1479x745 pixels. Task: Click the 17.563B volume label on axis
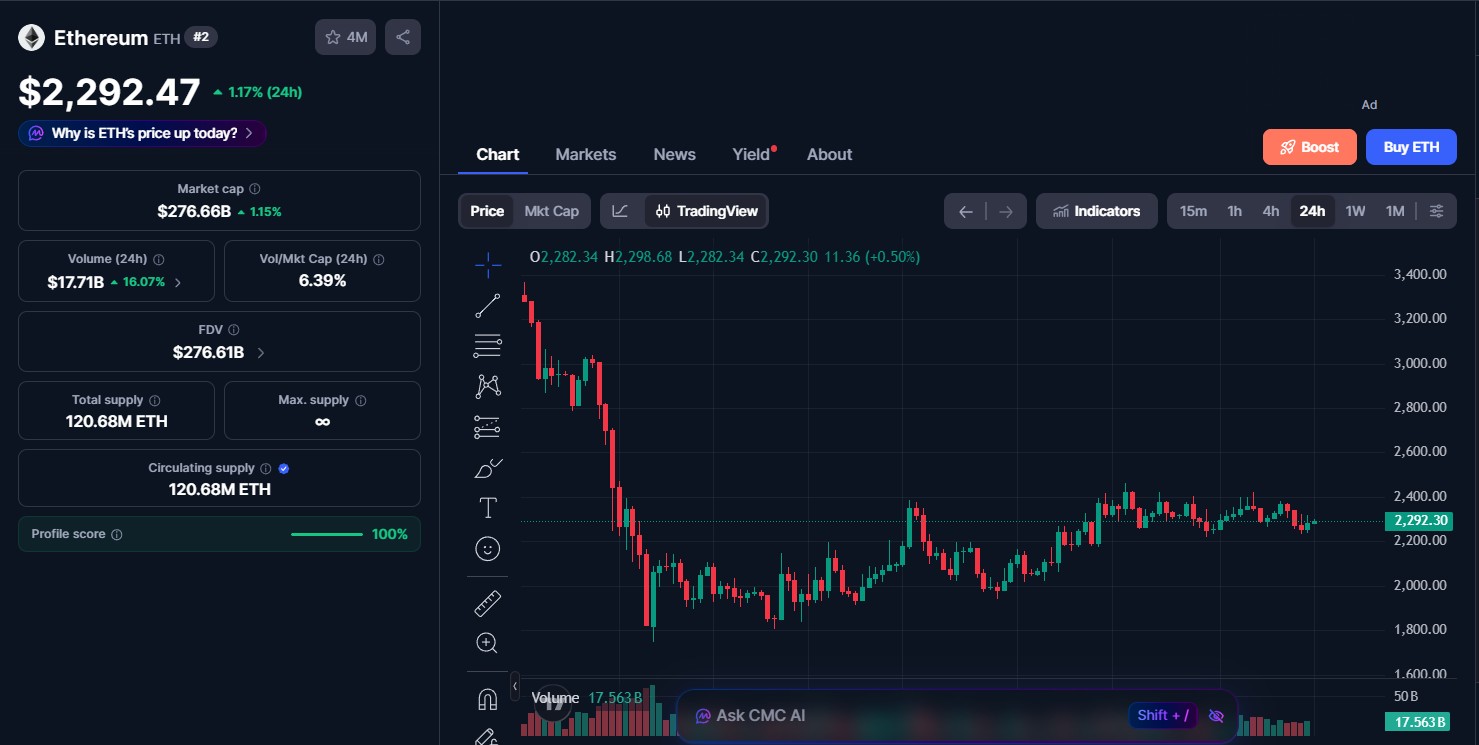coord(1416,722)
